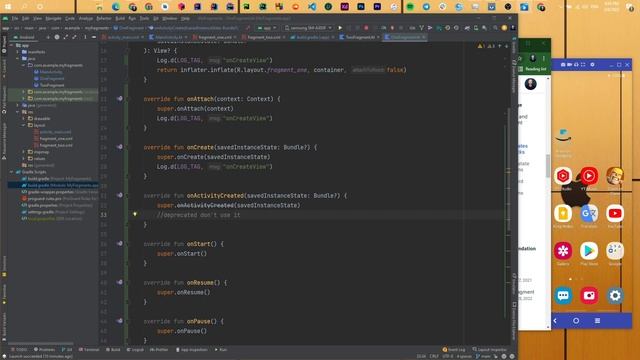Screen dimensions: 640x360
Task: Click the override gutter icon beside onResume
Action: click(120, 282)
